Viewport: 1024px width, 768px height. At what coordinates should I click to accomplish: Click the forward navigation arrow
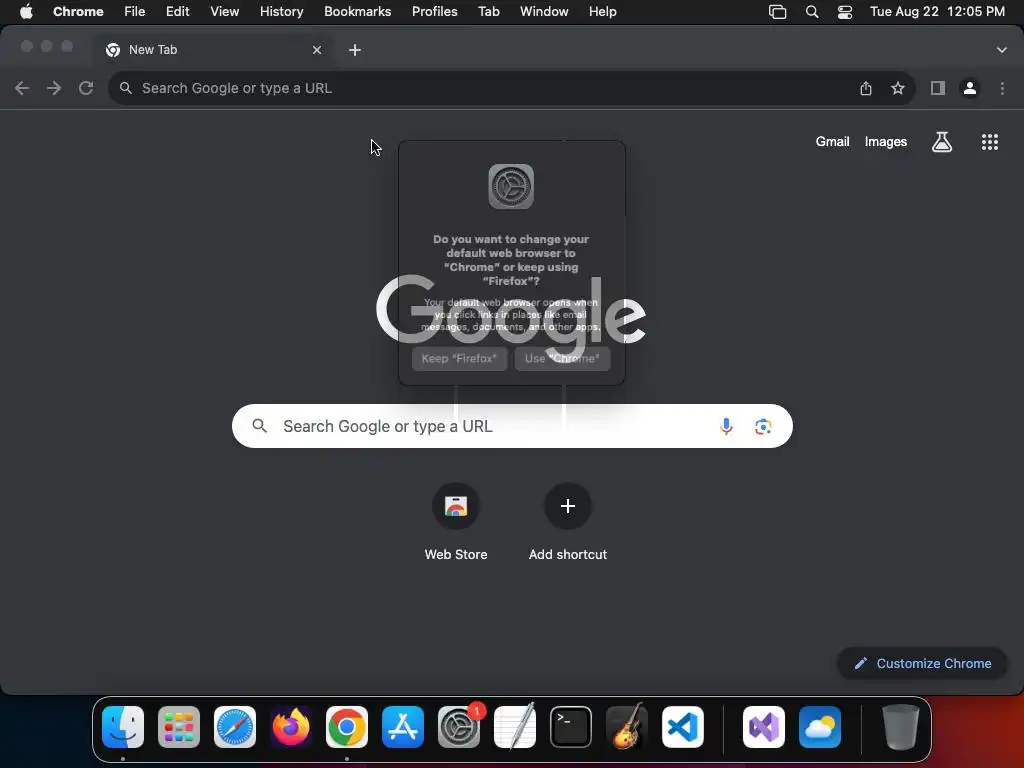54,88
